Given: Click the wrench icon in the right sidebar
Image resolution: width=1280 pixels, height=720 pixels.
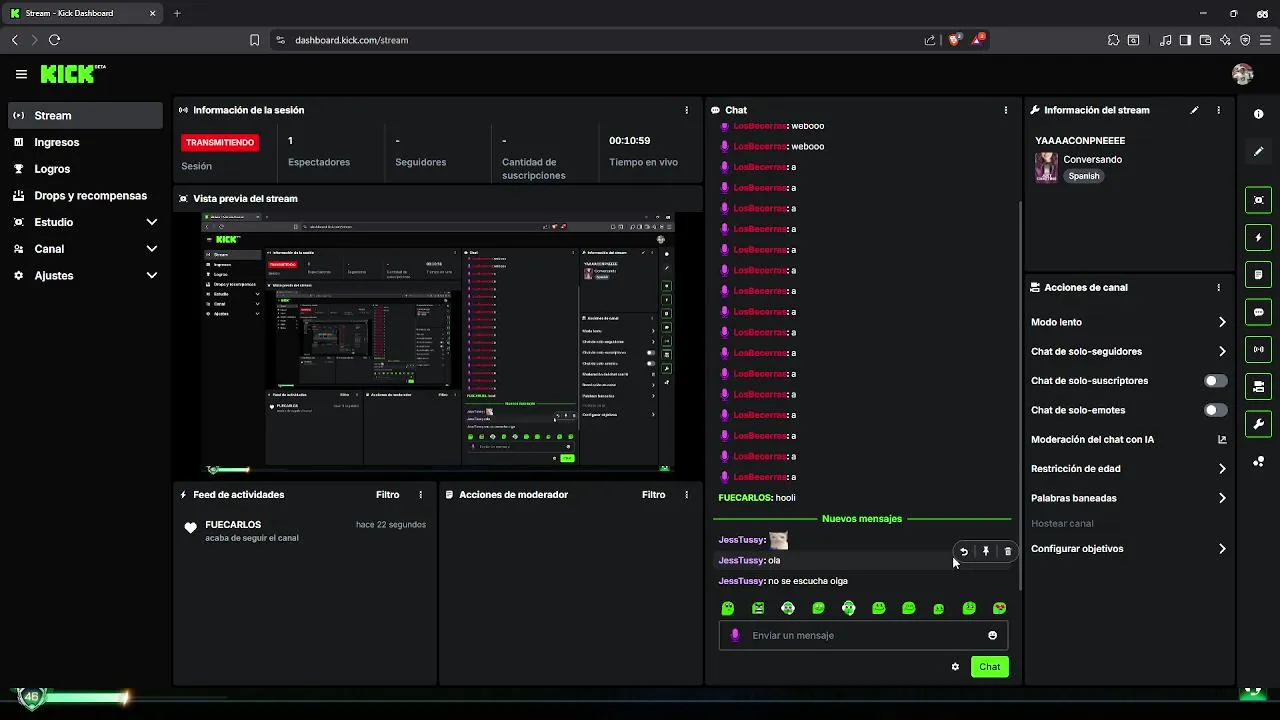Looking at the screenshot, I should click(1258, 423).
